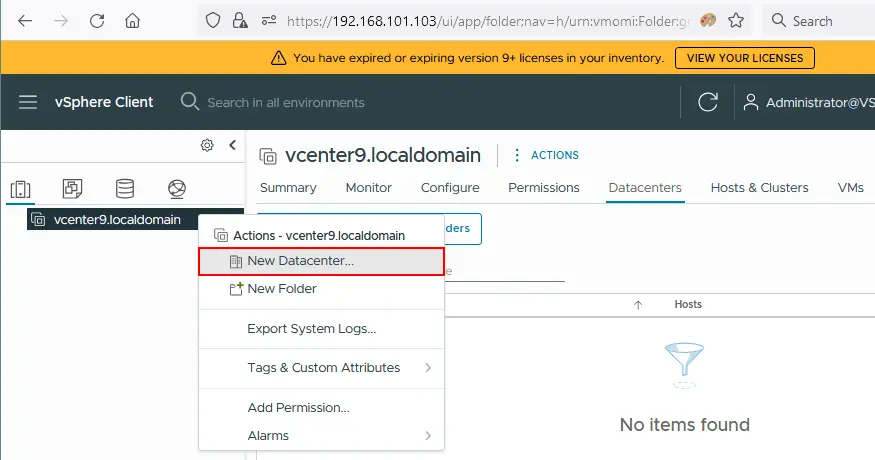
Task: Open the site permissions icon in address bar
Action: pyautogui.click(x=269, y=21)
